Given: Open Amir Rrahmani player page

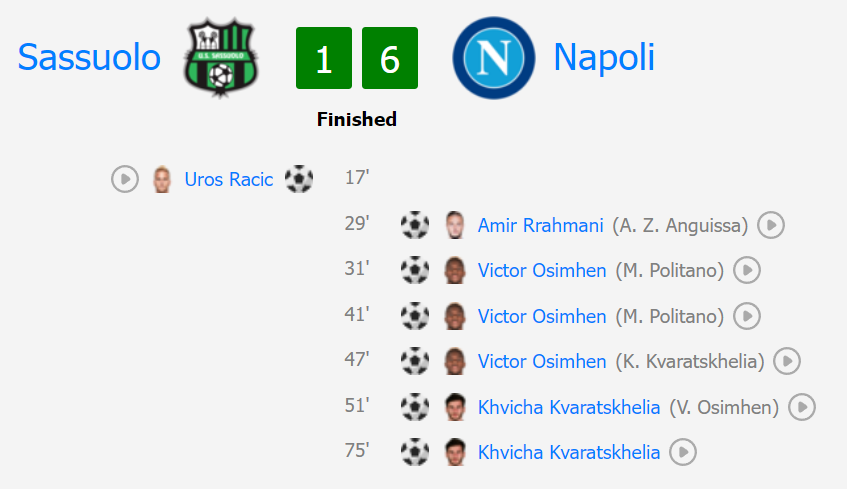Looking at the screenshot, I should click(540, 225).
